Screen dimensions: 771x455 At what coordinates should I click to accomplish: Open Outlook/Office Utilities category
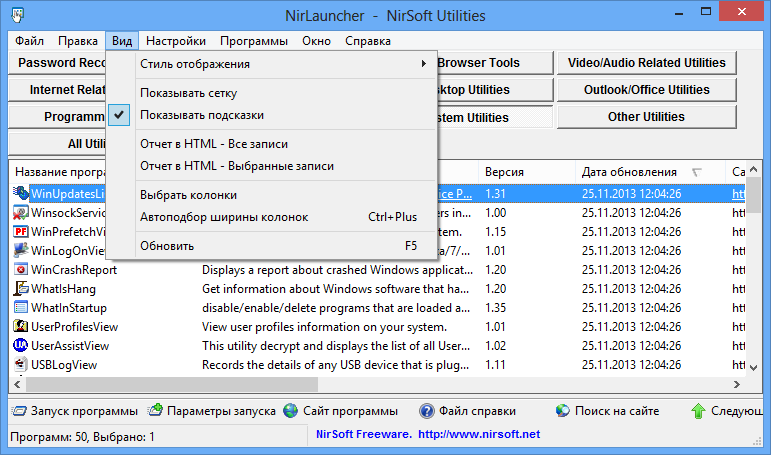coord(647,90)
